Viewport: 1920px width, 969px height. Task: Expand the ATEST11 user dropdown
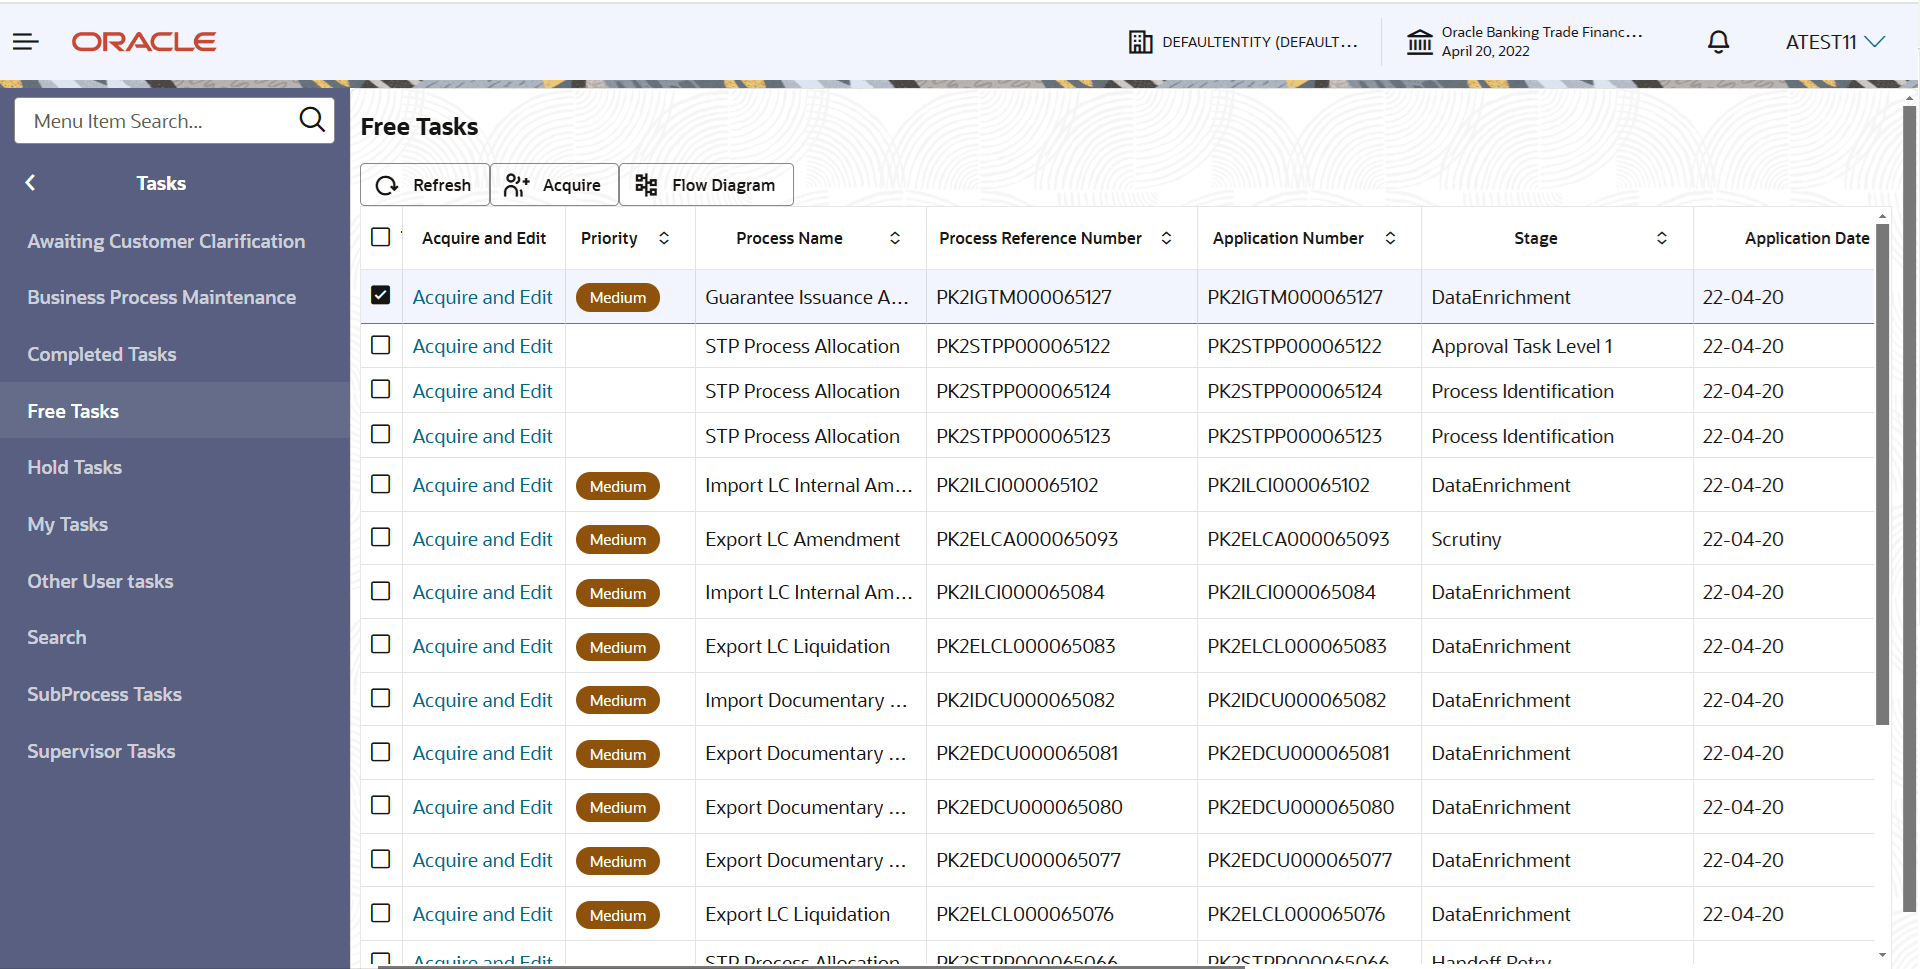coord(1835,42)
